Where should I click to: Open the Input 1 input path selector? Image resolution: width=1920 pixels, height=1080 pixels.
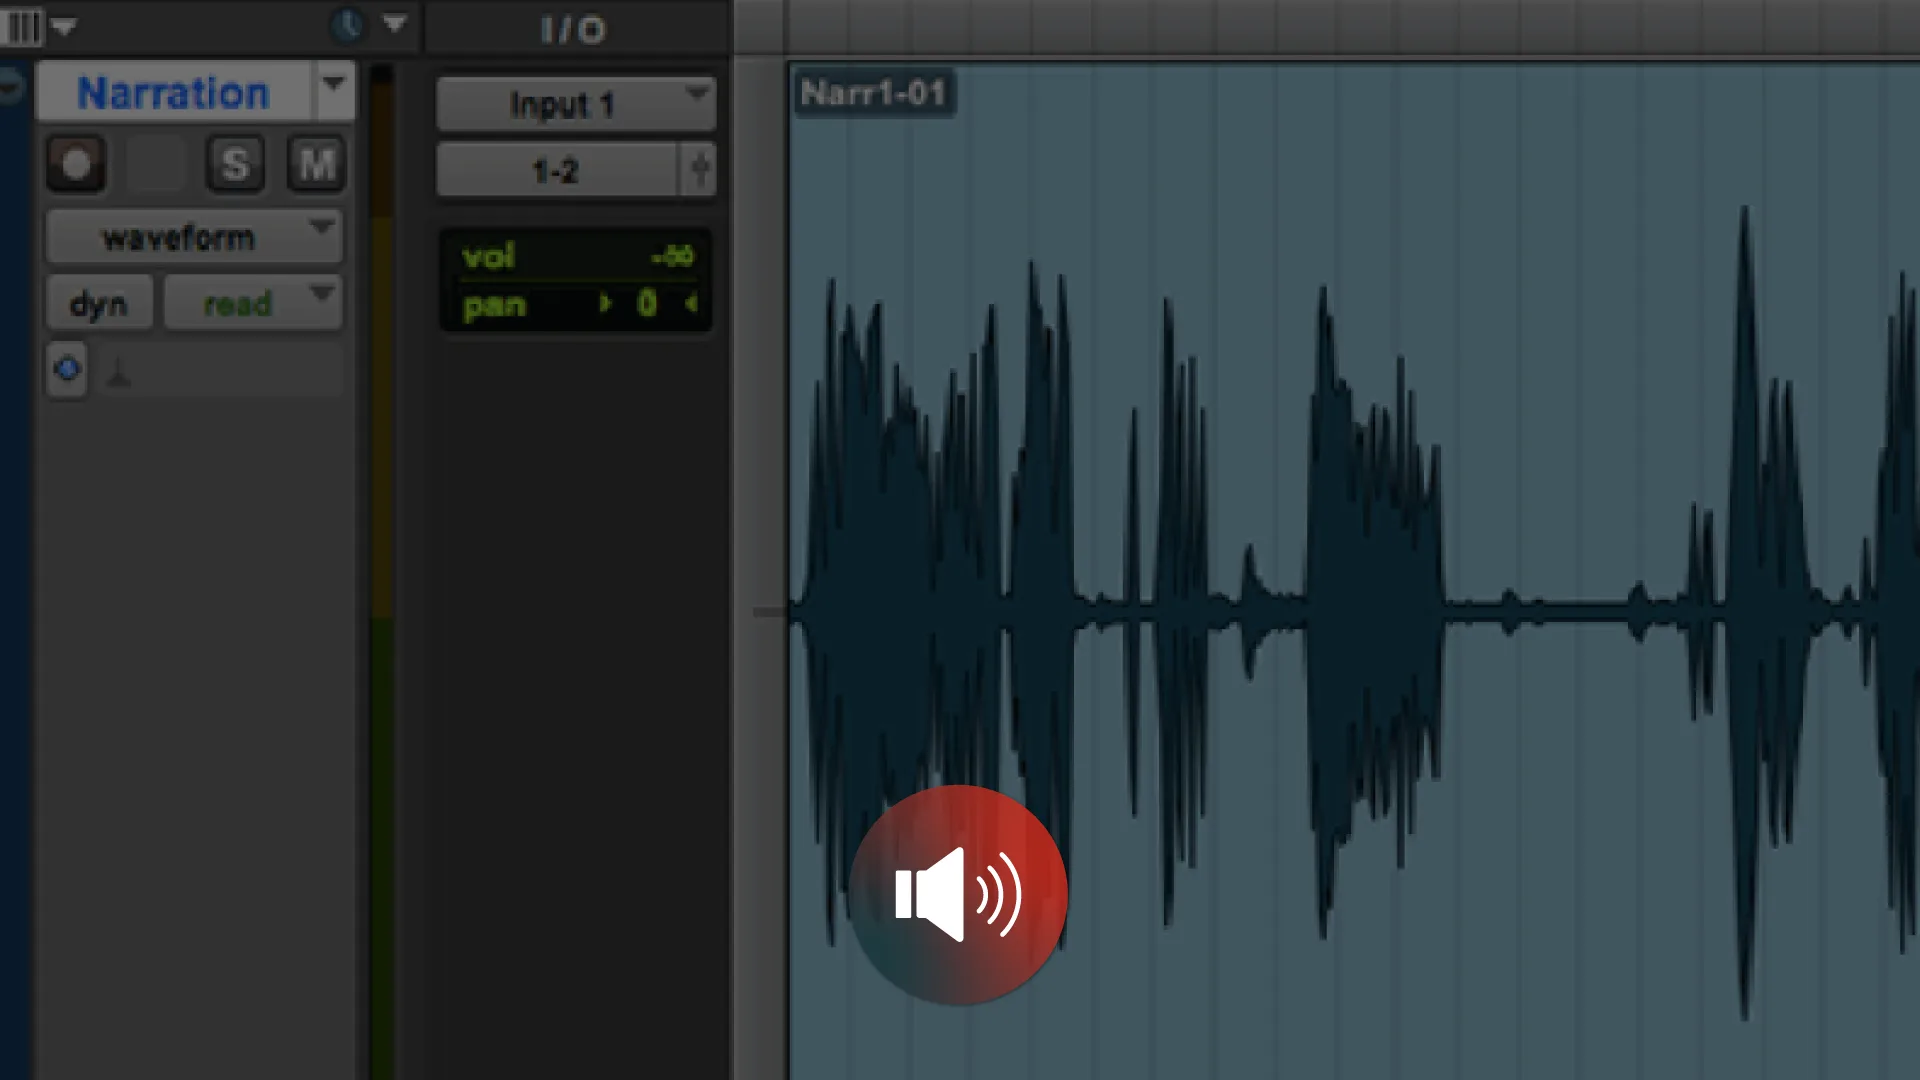[576, 104]
